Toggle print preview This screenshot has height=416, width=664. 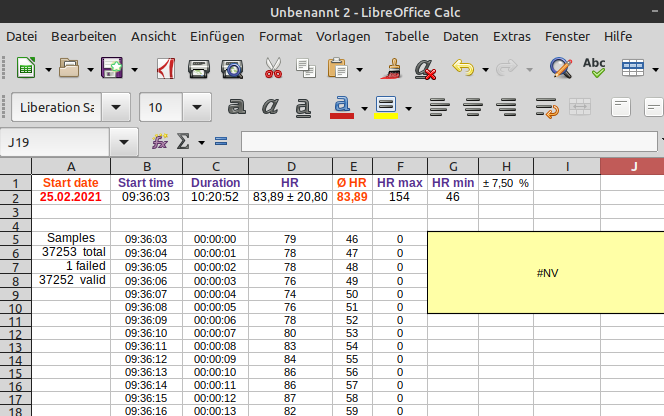[x=232, y=69]
